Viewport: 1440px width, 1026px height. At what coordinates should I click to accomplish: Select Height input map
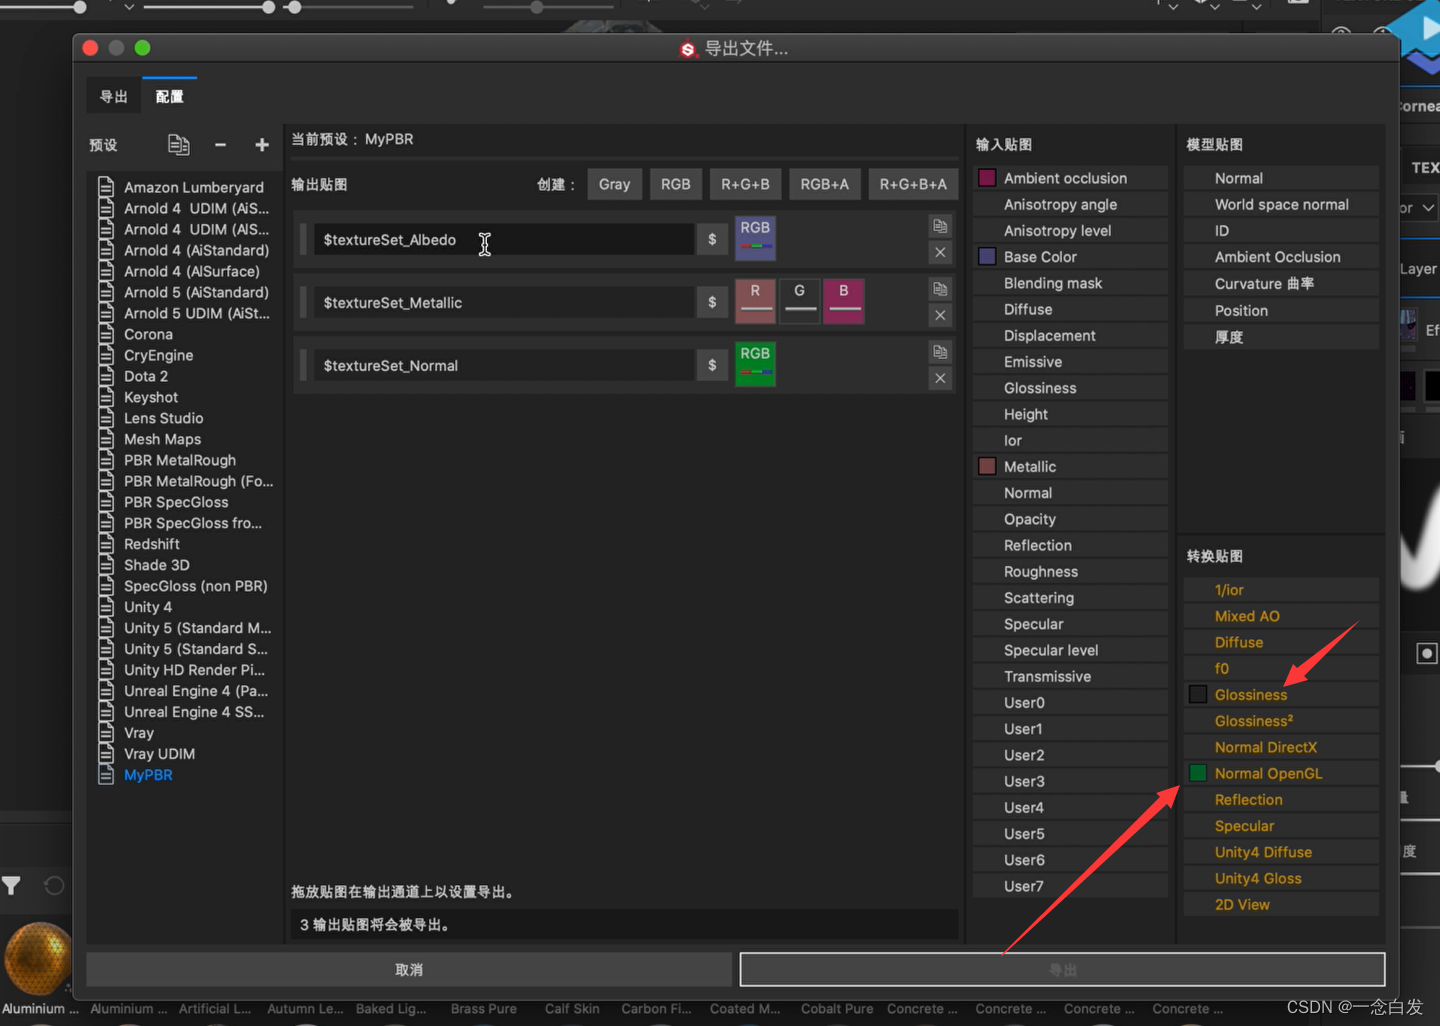[x=1070, y=414]
